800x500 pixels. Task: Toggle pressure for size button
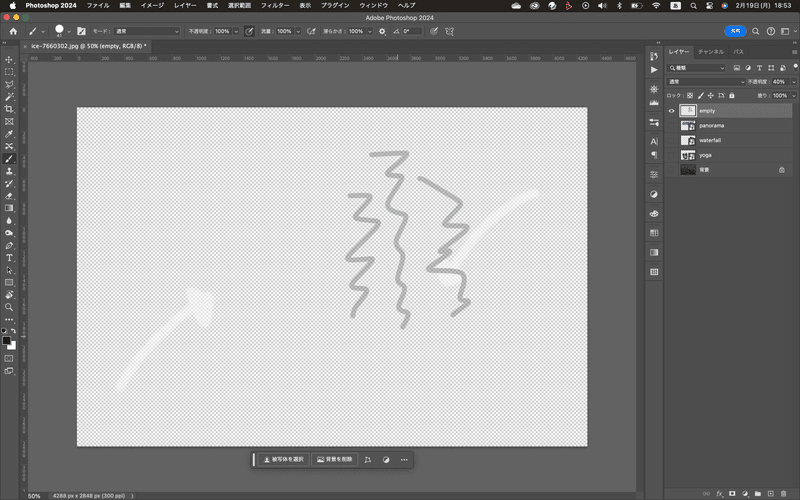pyautogui.click(x=434, y=31)
